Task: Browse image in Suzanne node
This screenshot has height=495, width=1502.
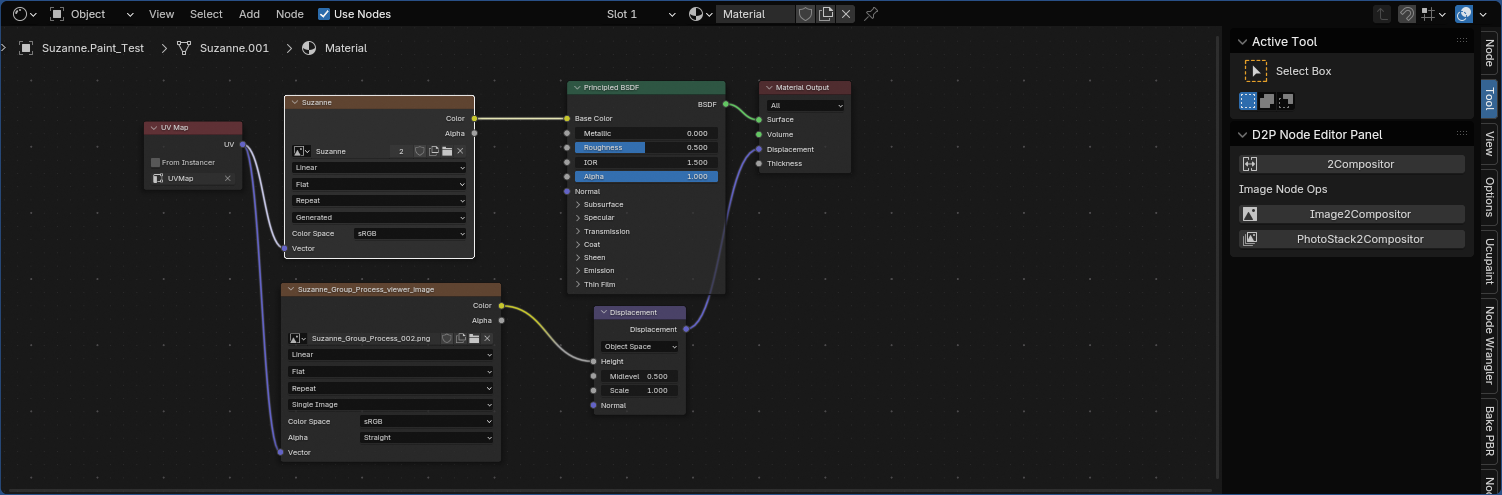Action: tap(301, 151)
